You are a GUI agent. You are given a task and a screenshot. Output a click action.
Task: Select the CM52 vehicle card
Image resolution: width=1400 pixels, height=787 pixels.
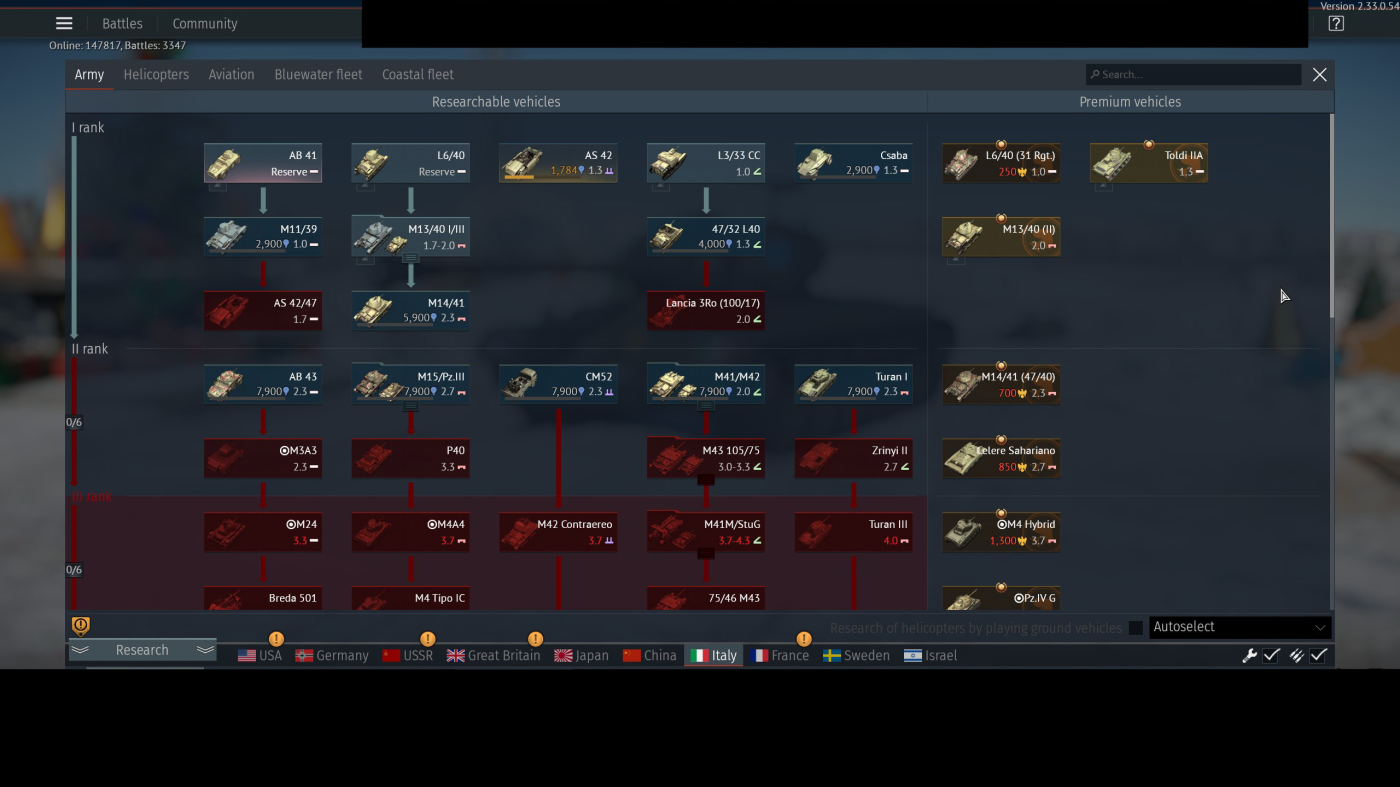(x=558, y=384)
